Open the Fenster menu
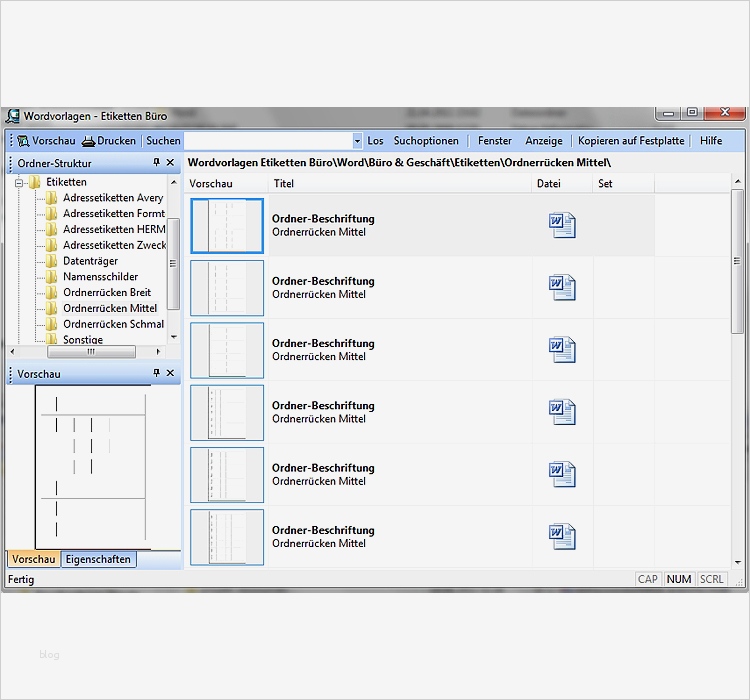 (495, 141)
